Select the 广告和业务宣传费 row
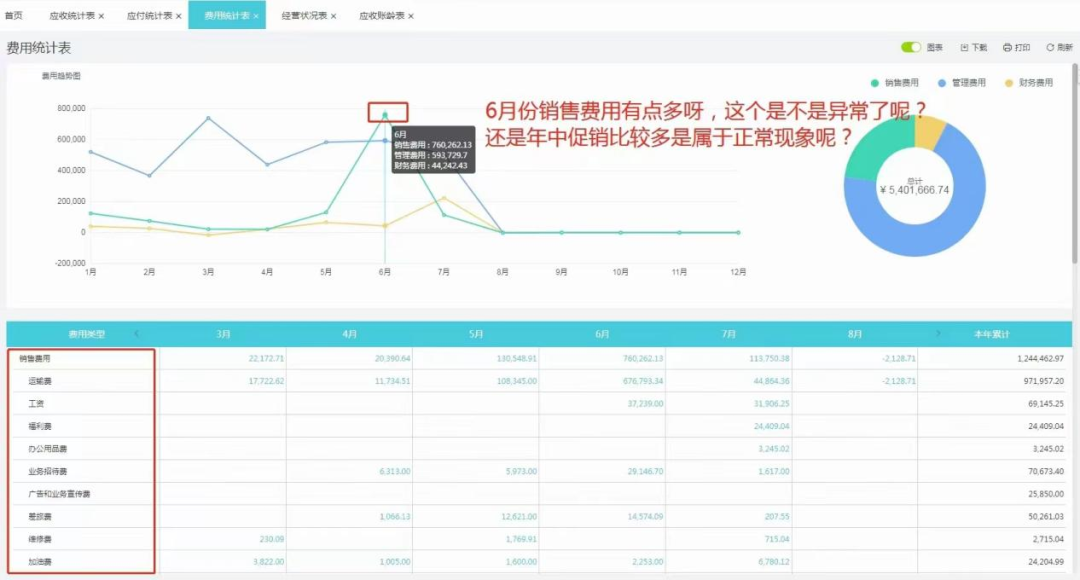The image size is (1080, 580). coord(539,494)
